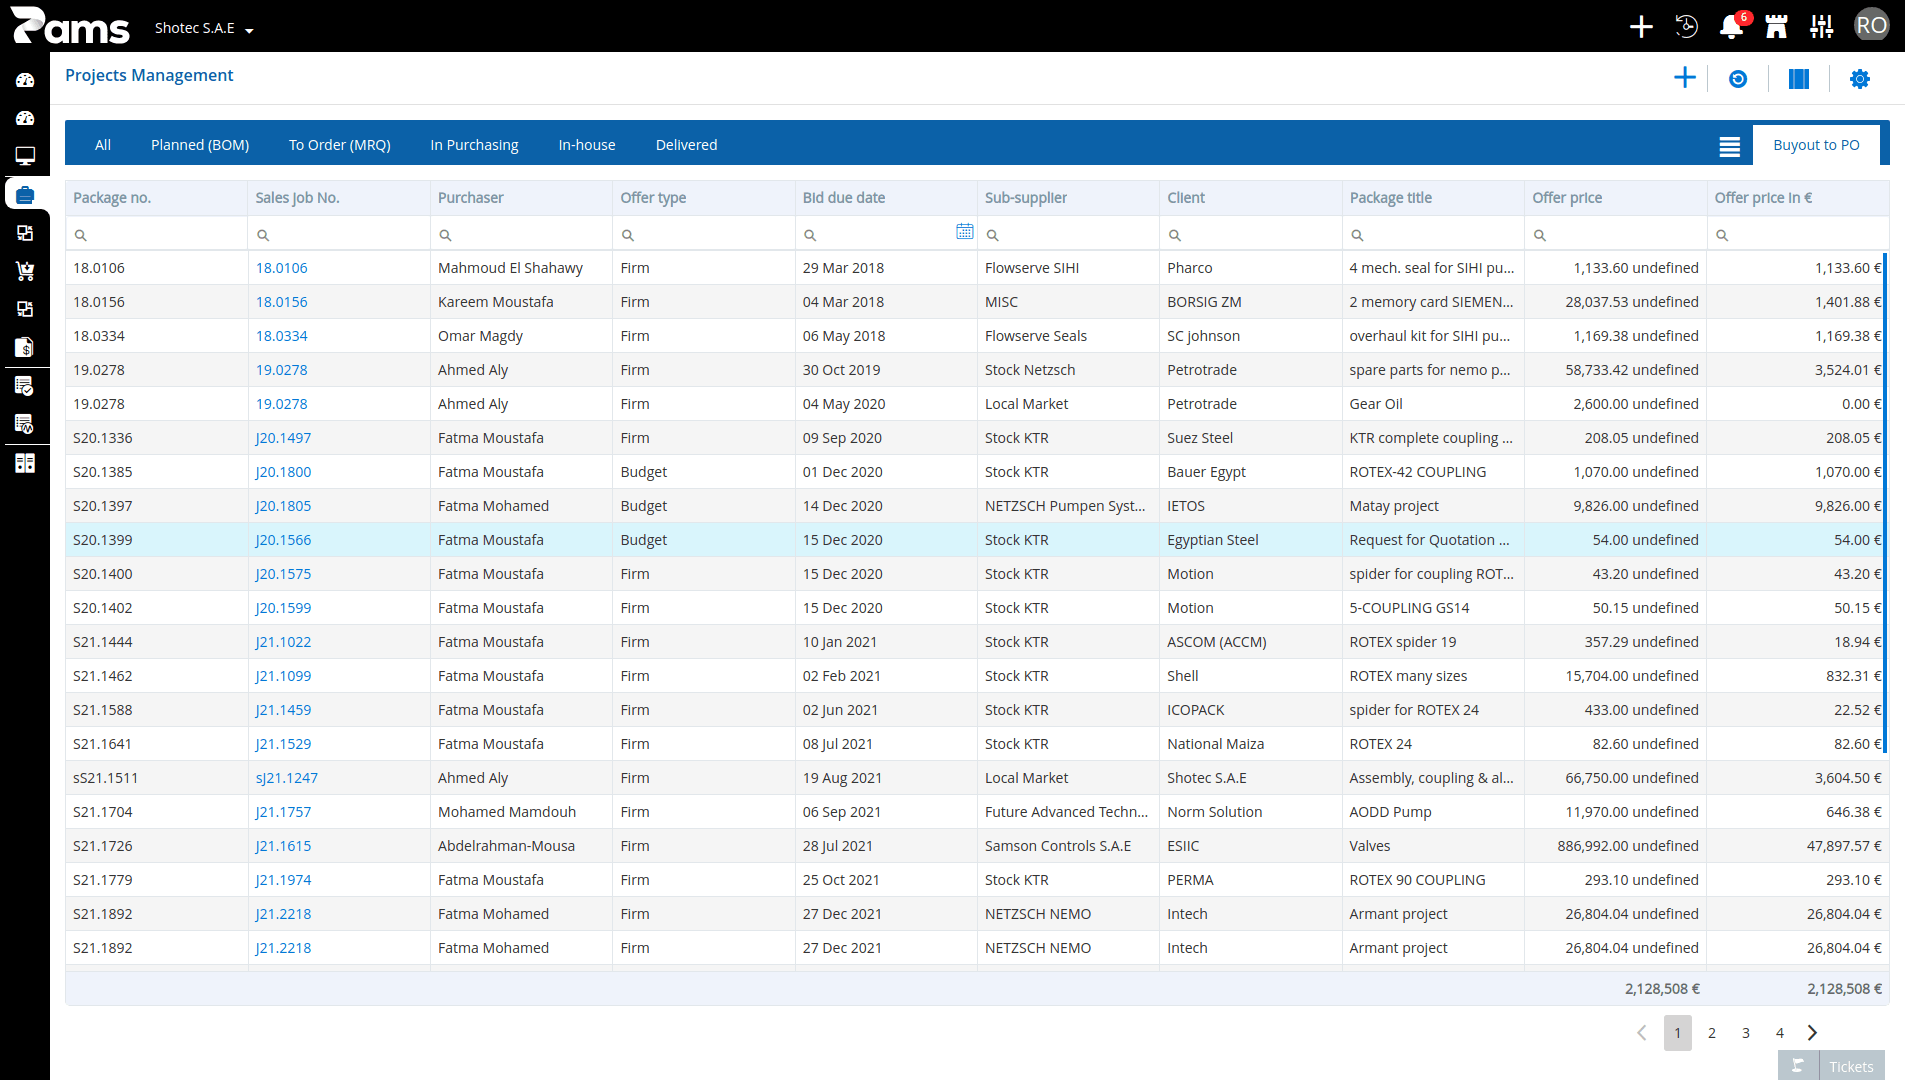1905x1080 pixels.
Task: Click the history clock icon in top bar
Action: (1686, 26)
